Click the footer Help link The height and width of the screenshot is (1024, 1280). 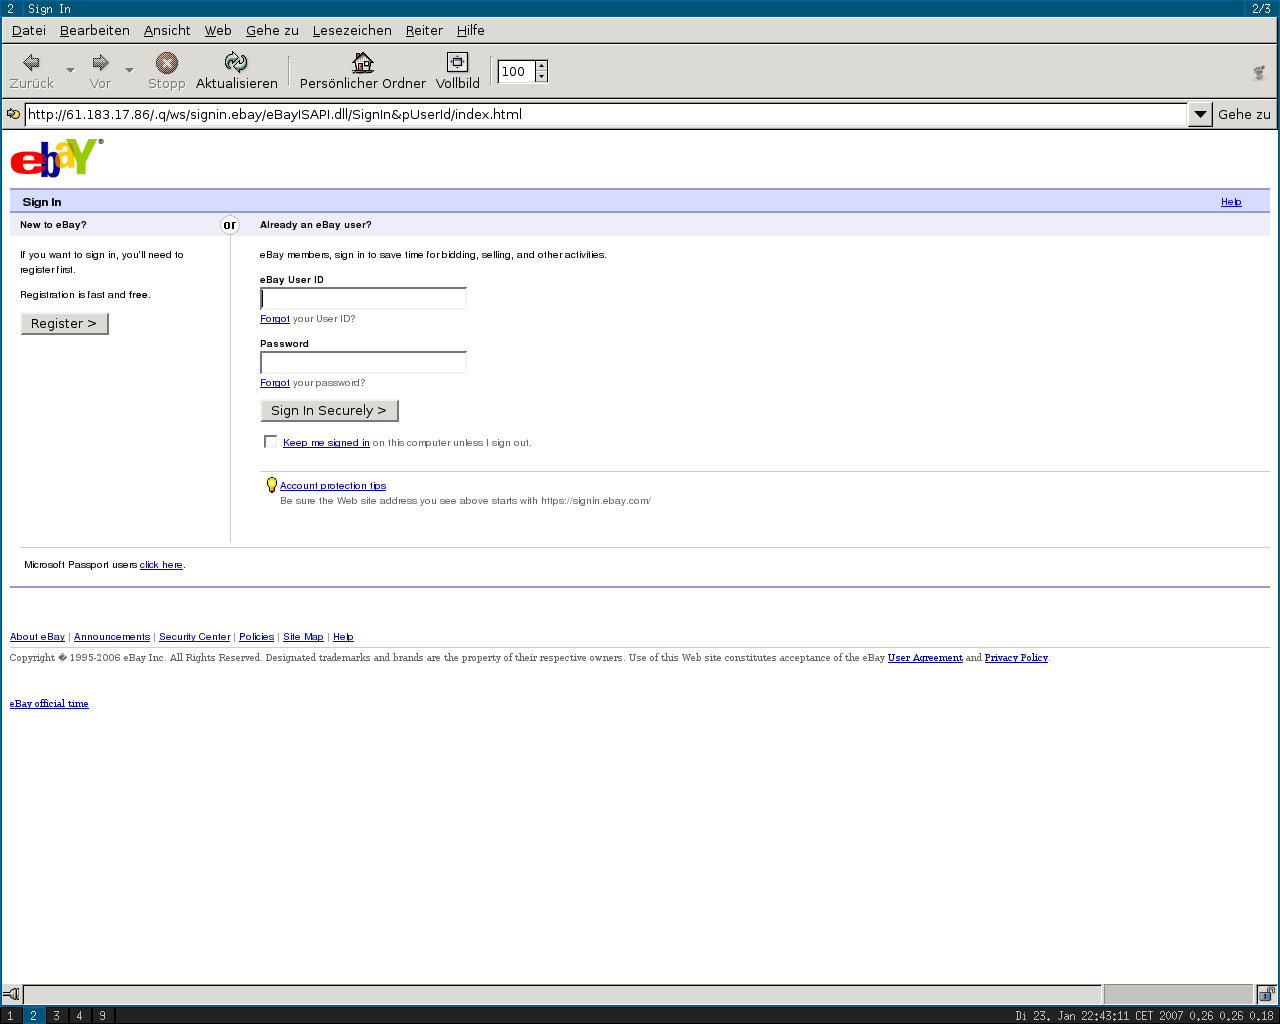click(343, 637)
